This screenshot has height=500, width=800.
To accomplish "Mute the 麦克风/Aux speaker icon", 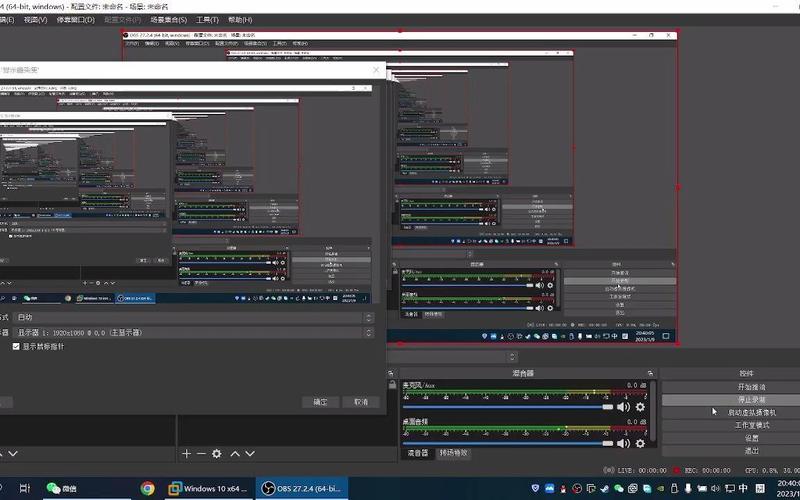I will 624,407.
